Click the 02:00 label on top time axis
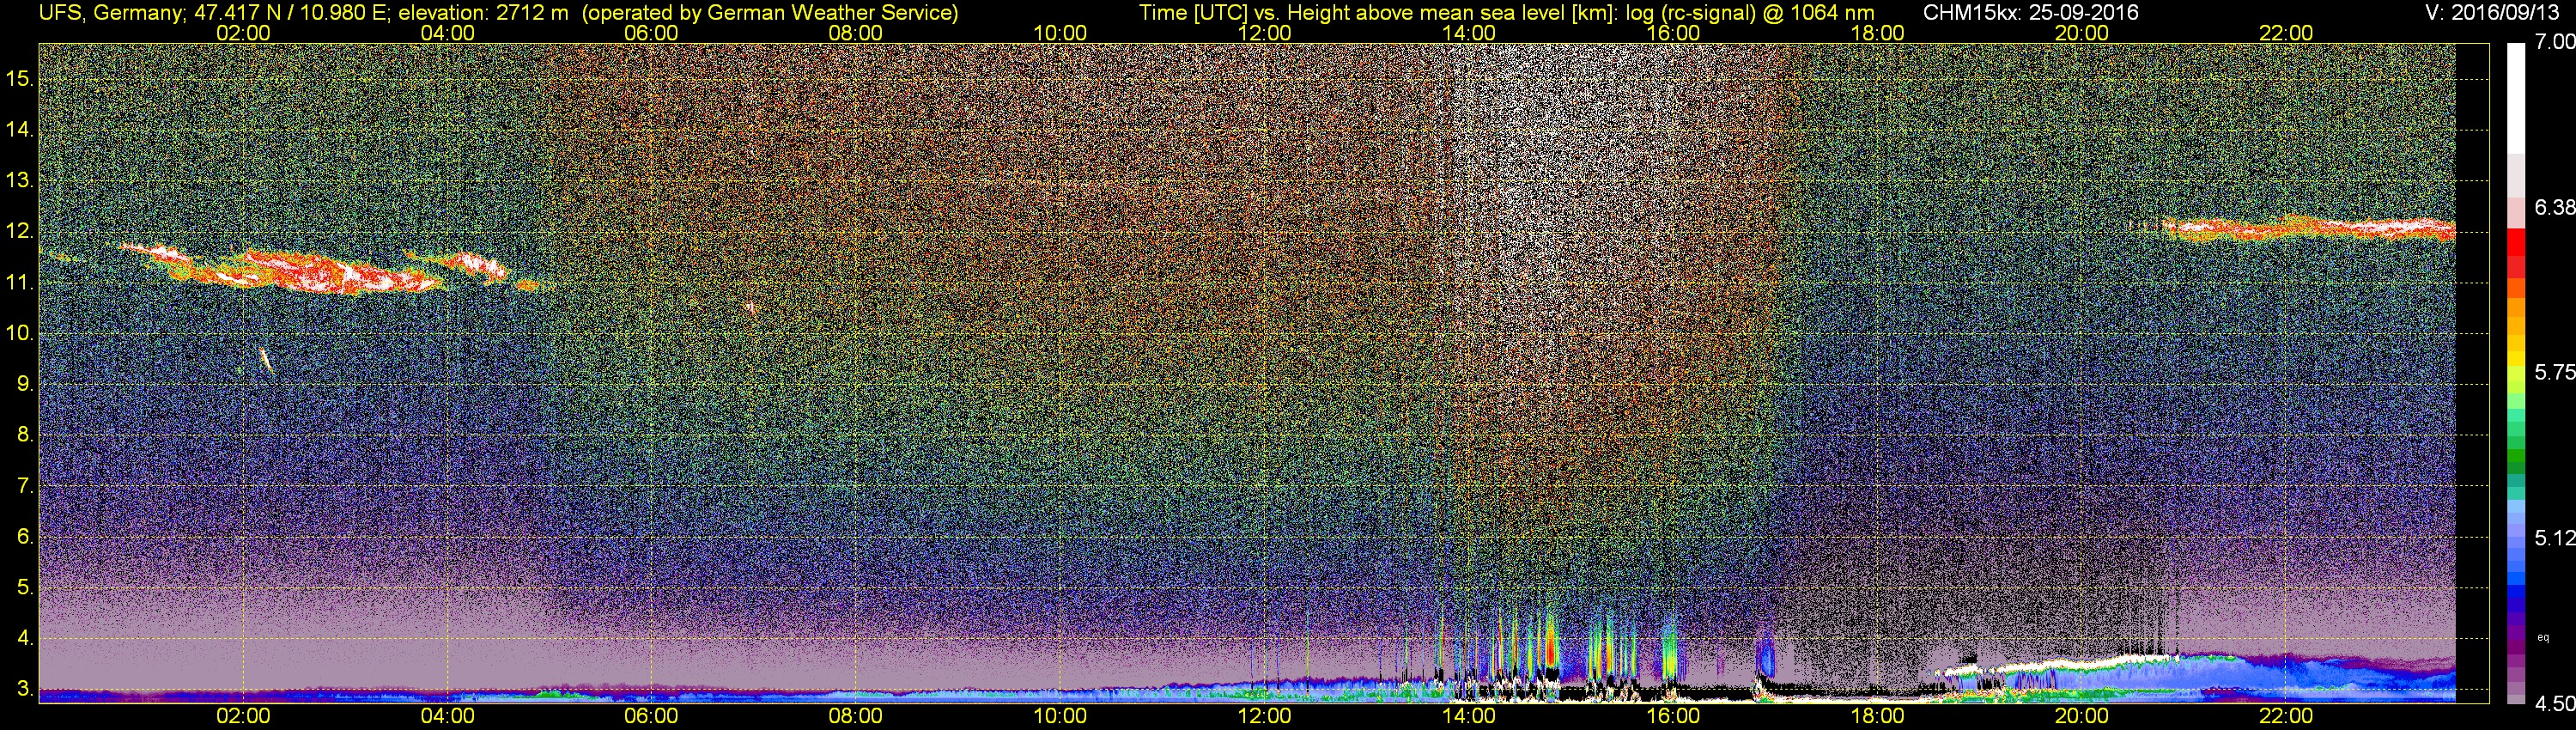Image resolution: width=2576 pixels, height=730 pixels. click(x=243, y=33)
